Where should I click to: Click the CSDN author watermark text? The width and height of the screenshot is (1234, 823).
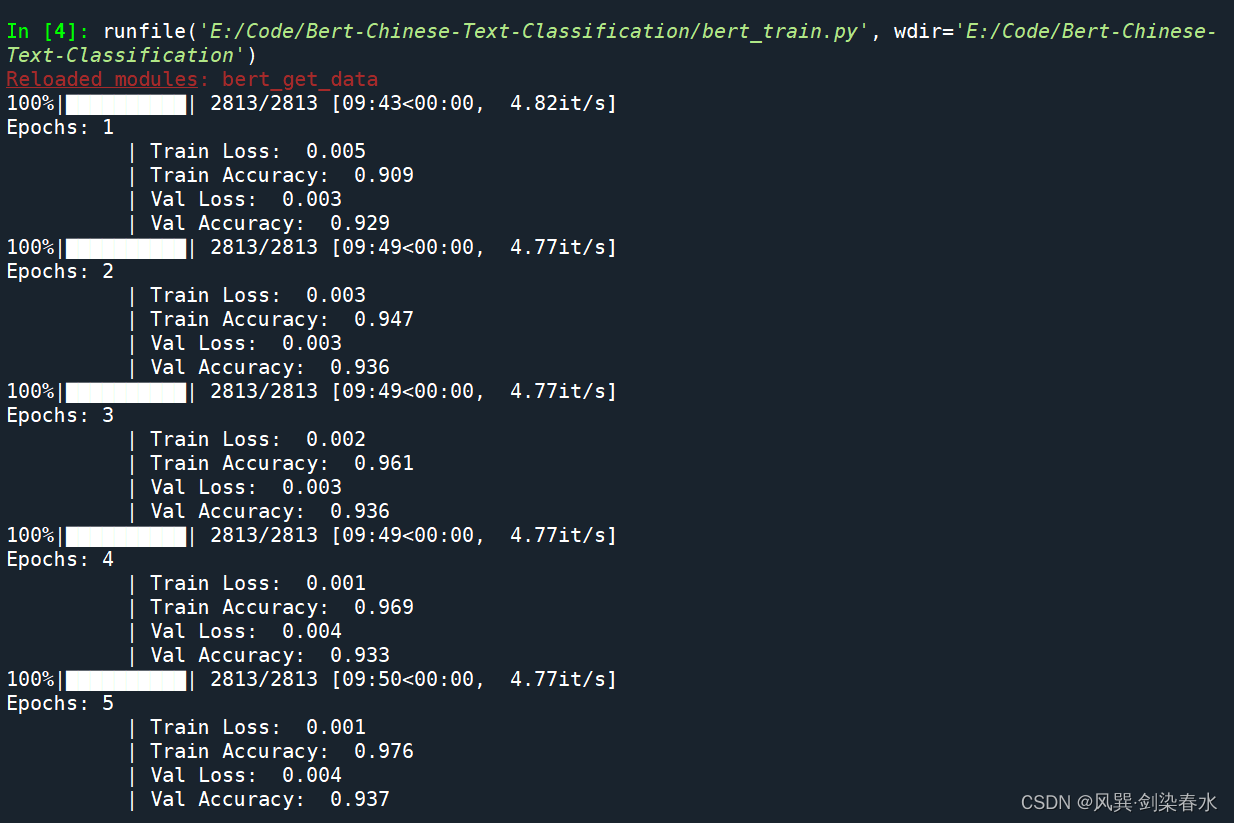[1118, 802]
